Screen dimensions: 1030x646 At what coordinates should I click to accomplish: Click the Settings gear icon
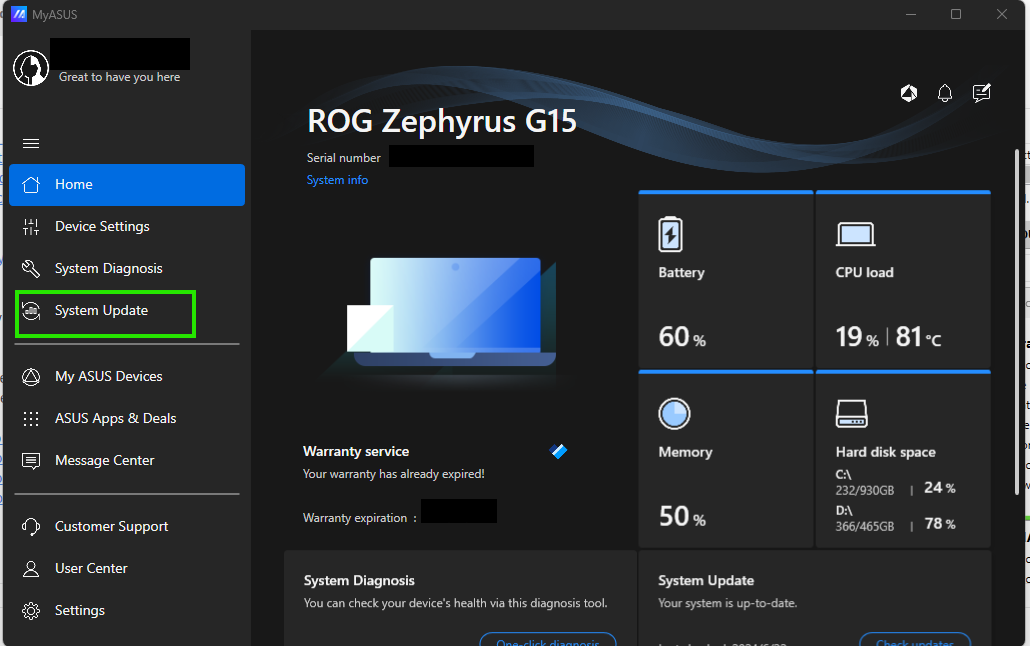point(31,611)
